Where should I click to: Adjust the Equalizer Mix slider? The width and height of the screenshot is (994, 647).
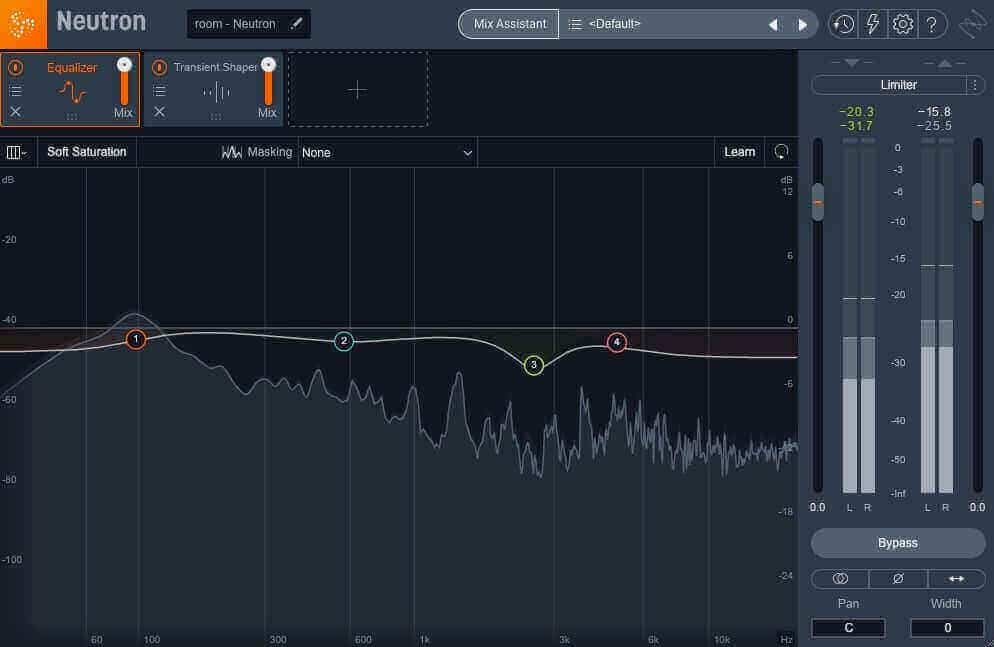click(x=124, y=80)
